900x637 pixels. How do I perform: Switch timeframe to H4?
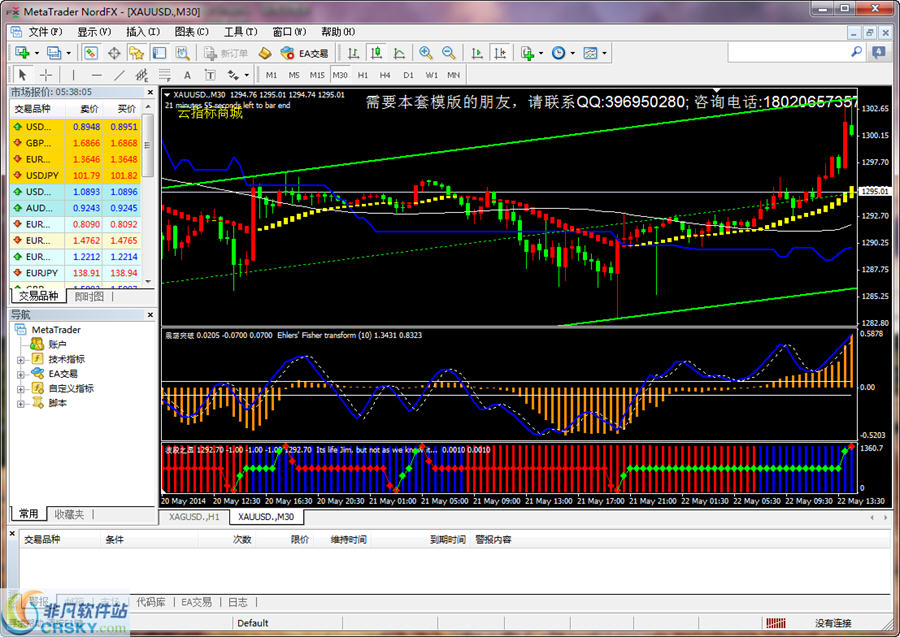[385, 75]
